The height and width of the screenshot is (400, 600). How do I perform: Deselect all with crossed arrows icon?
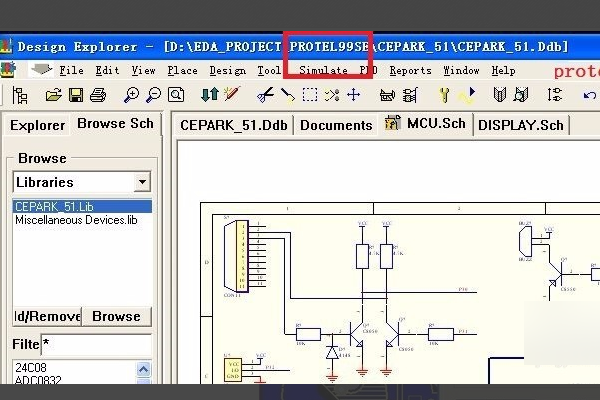tap(332, 95)
